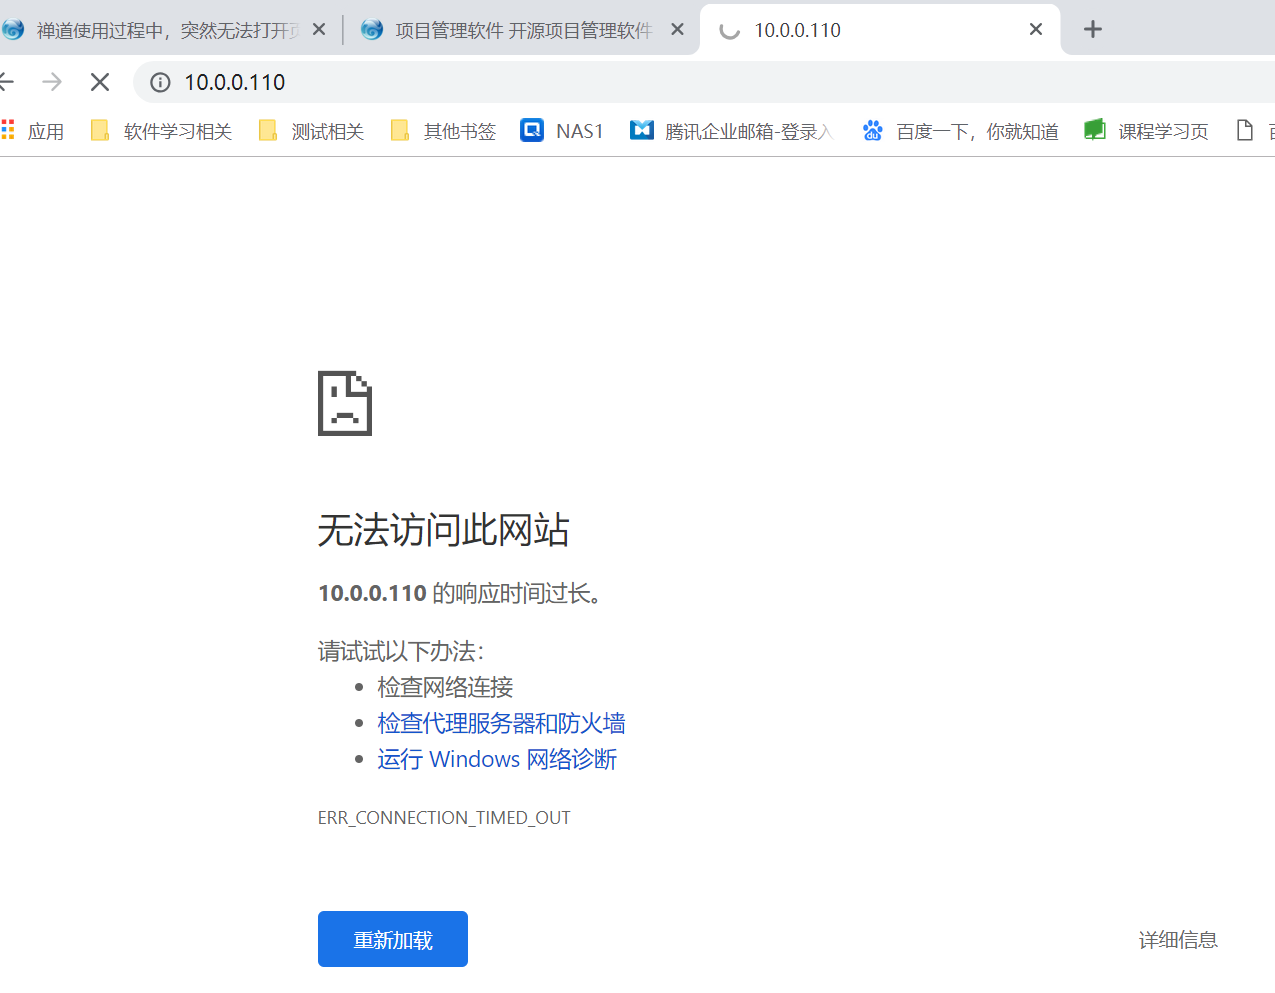
Task: Go back with the back arrow
Action: point(6,82)
